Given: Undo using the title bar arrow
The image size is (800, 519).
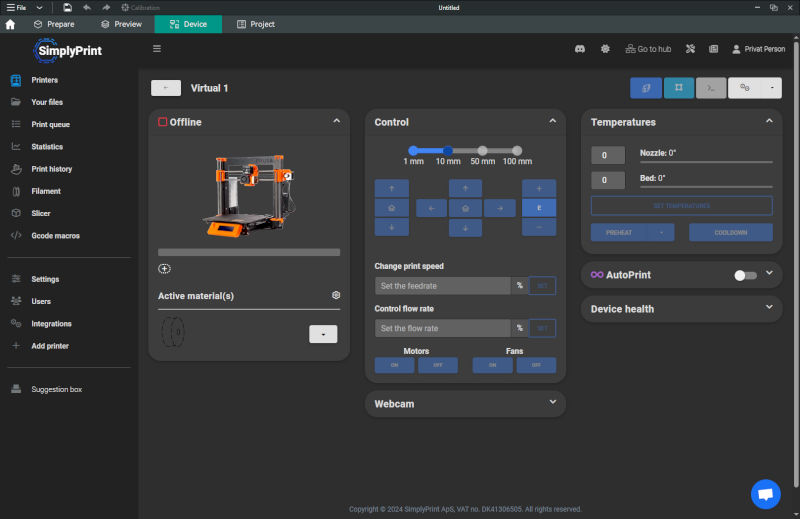Looking at the screenshot, I should [x=87, y=8].
